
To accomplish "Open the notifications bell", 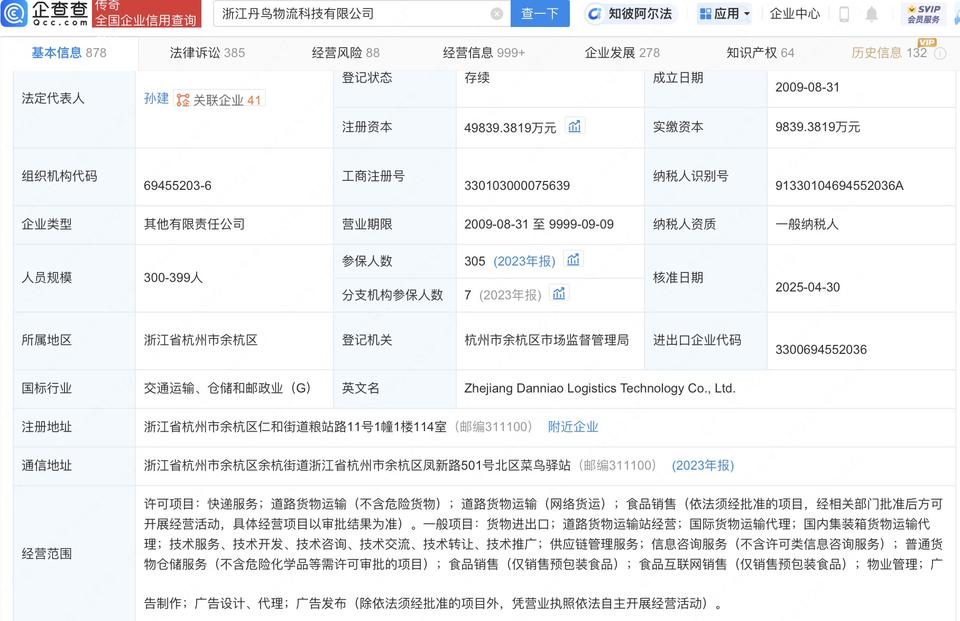I will point(872,14).
